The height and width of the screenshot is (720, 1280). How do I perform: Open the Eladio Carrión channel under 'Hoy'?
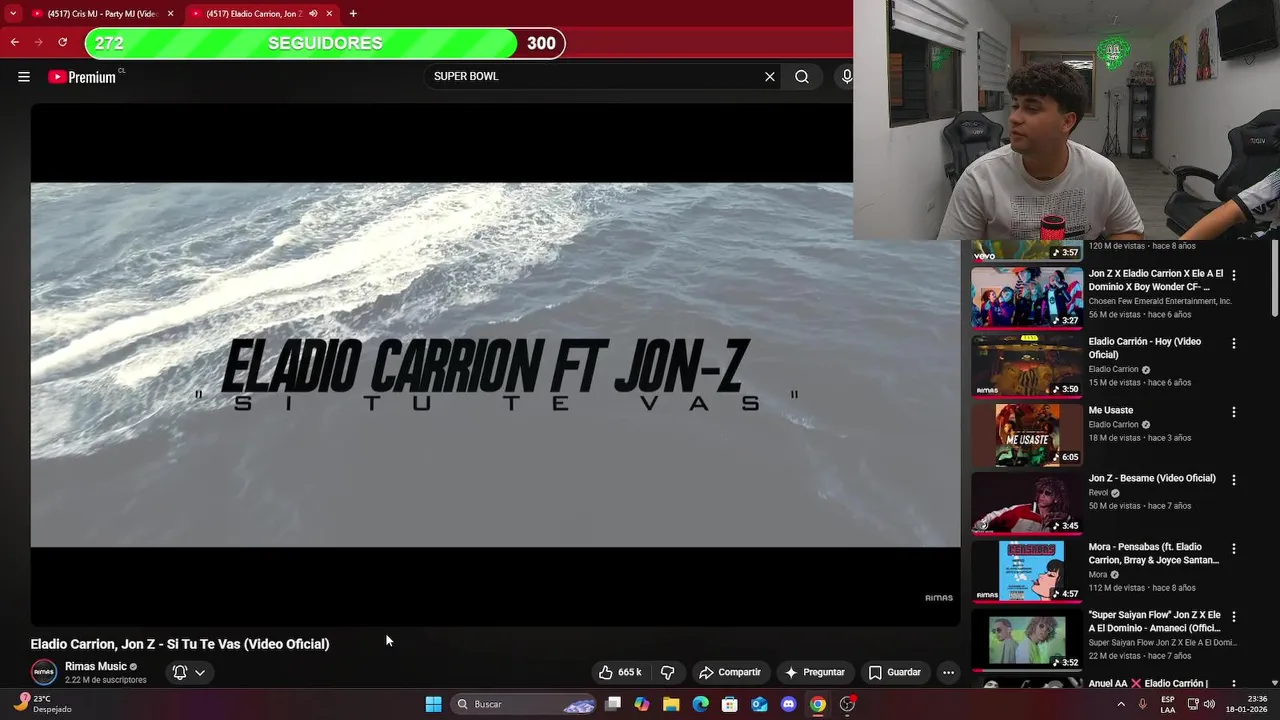1114,369
